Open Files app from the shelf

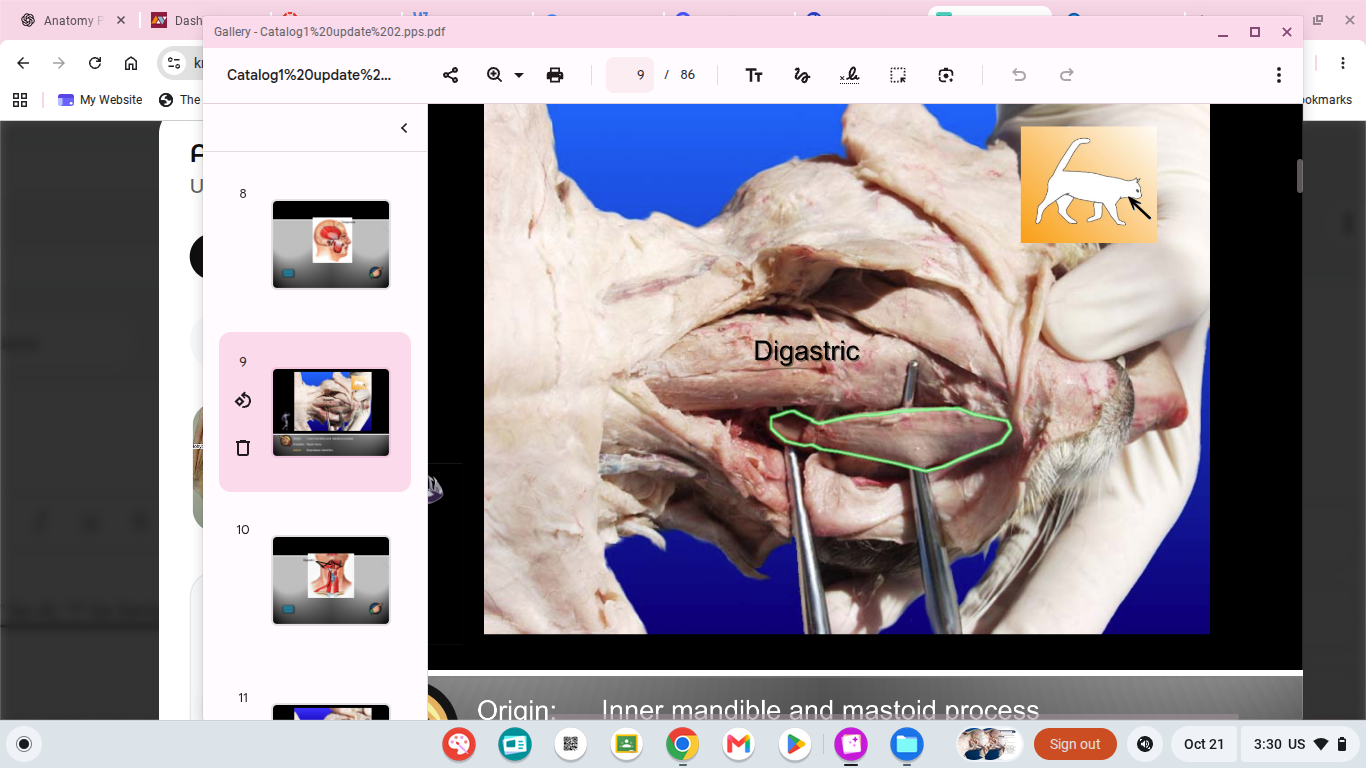tap(907, 744)
